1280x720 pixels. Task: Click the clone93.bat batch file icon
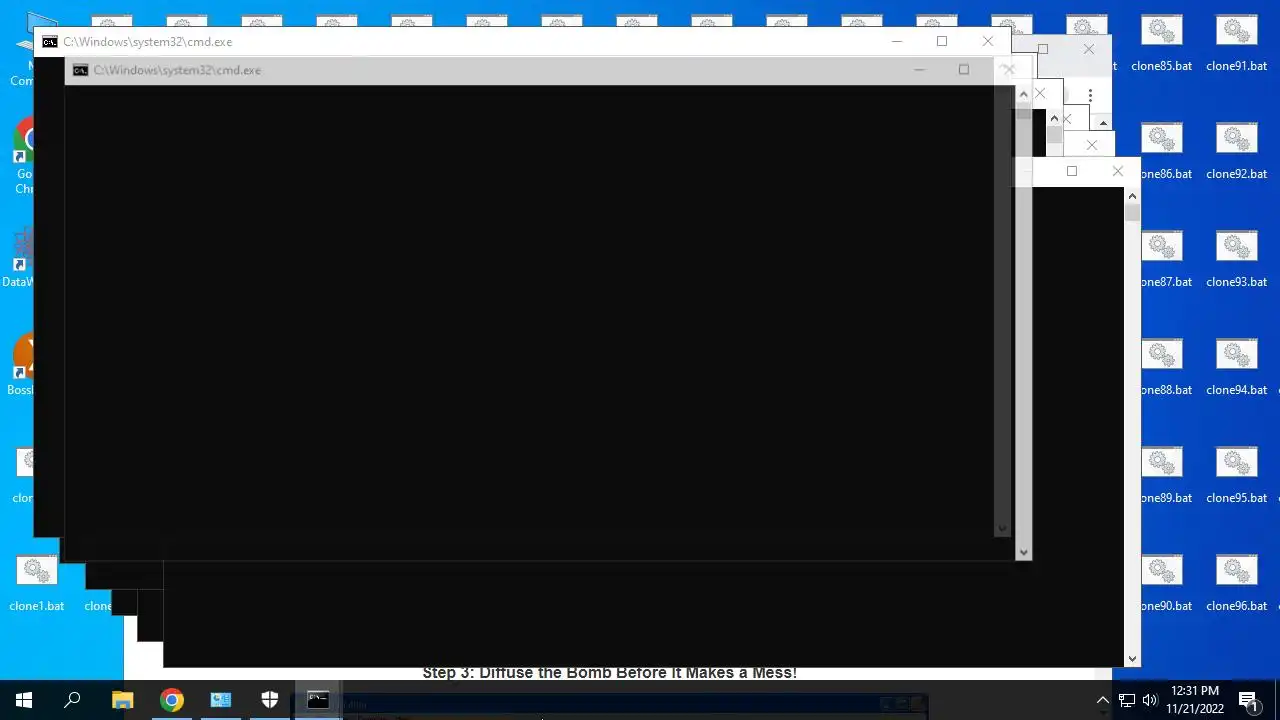[1236, 261]
